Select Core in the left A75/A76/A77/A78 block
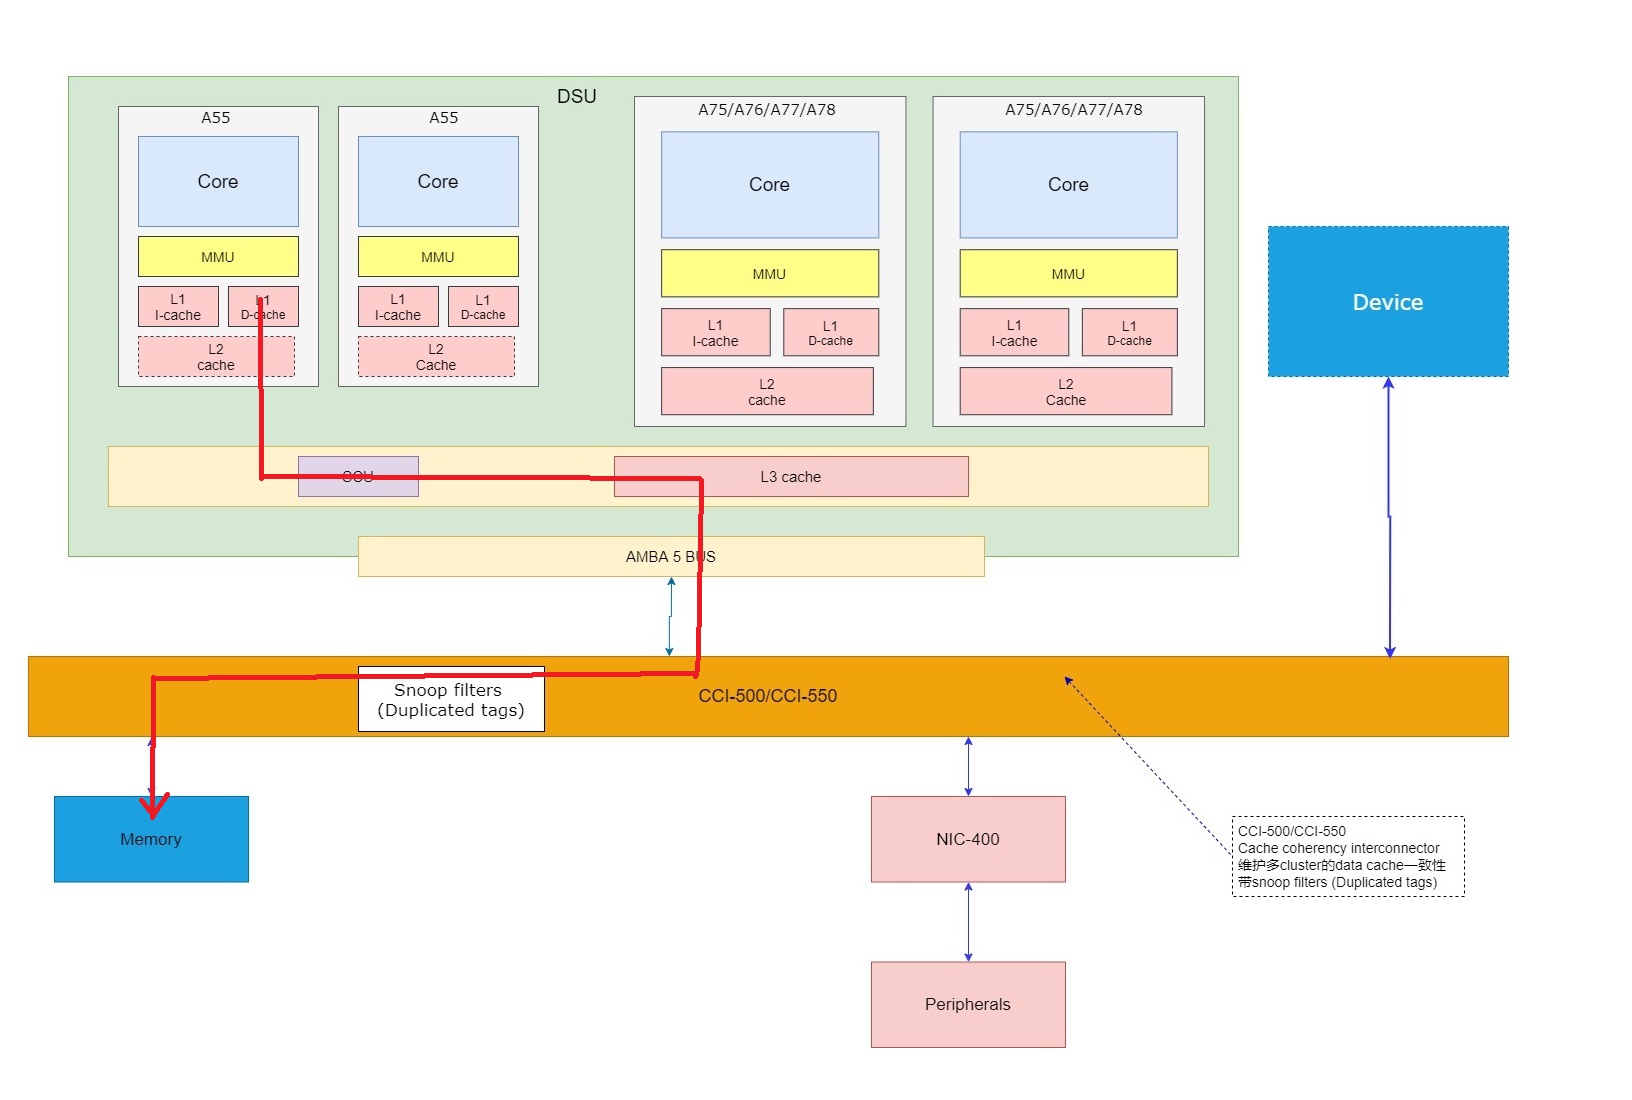Viewport: 1632px width, 1100px height. pyautogui.click(x=770, y=185)
